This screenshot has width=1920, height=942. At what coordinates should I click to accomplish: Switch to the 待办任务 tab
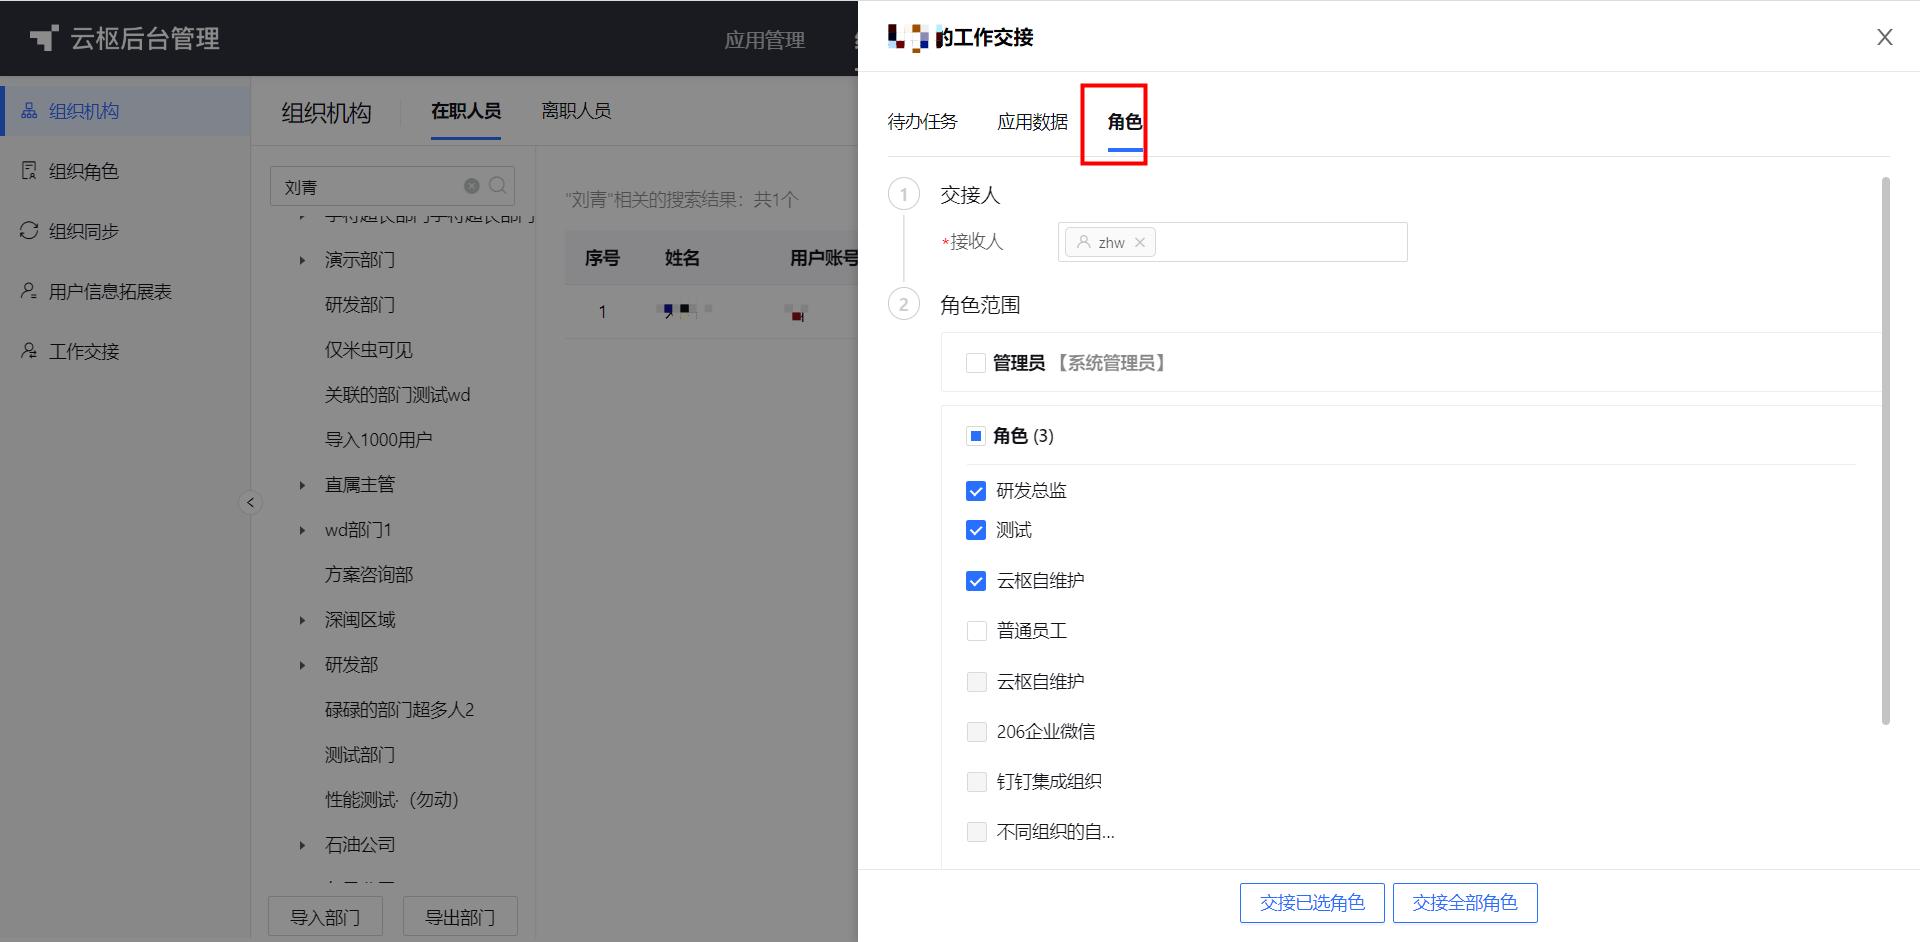click(922, 122)
